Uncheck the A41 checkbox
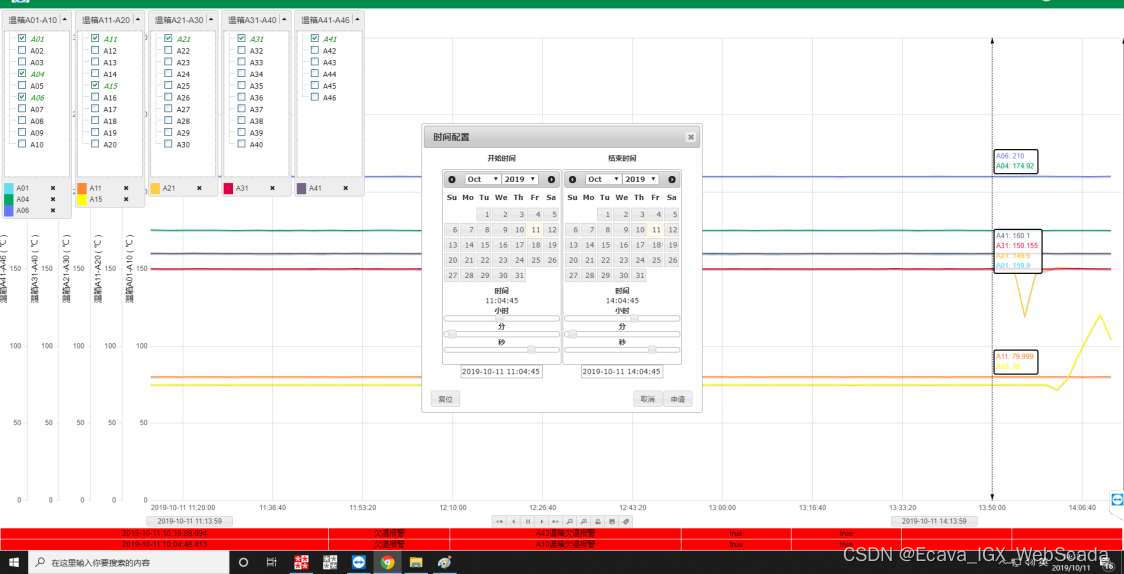This screenshot has width=1124, height=574. tap(315, 39)
